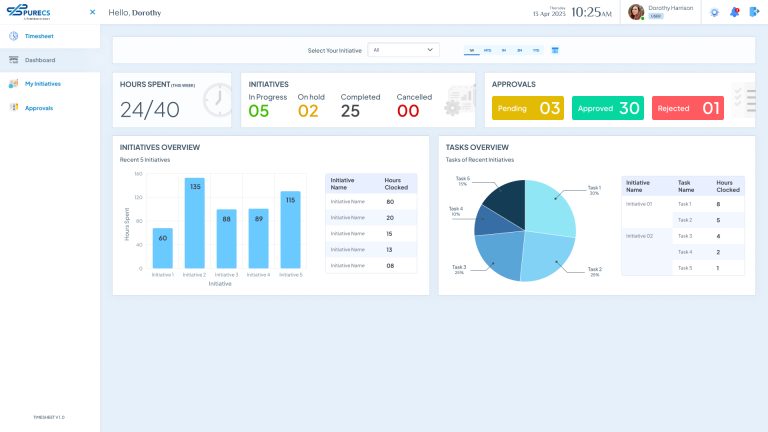Screen dimensions: 768x432
Task: Click the yellow Pending approvals card
Action: (527, 108)
